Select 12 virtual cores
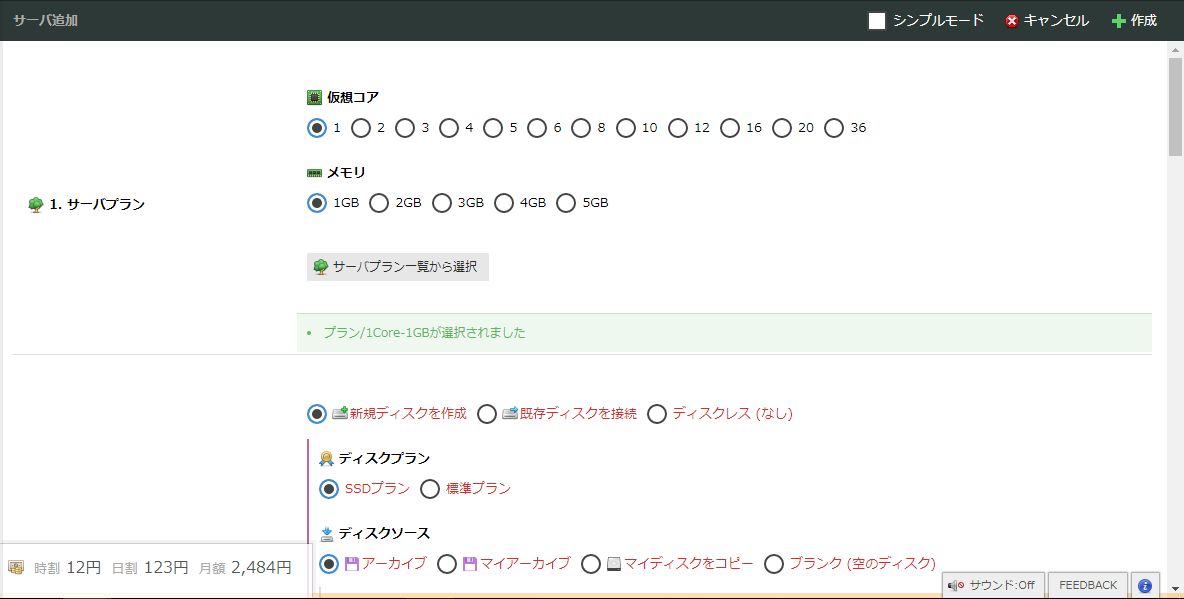 [678, 128]
